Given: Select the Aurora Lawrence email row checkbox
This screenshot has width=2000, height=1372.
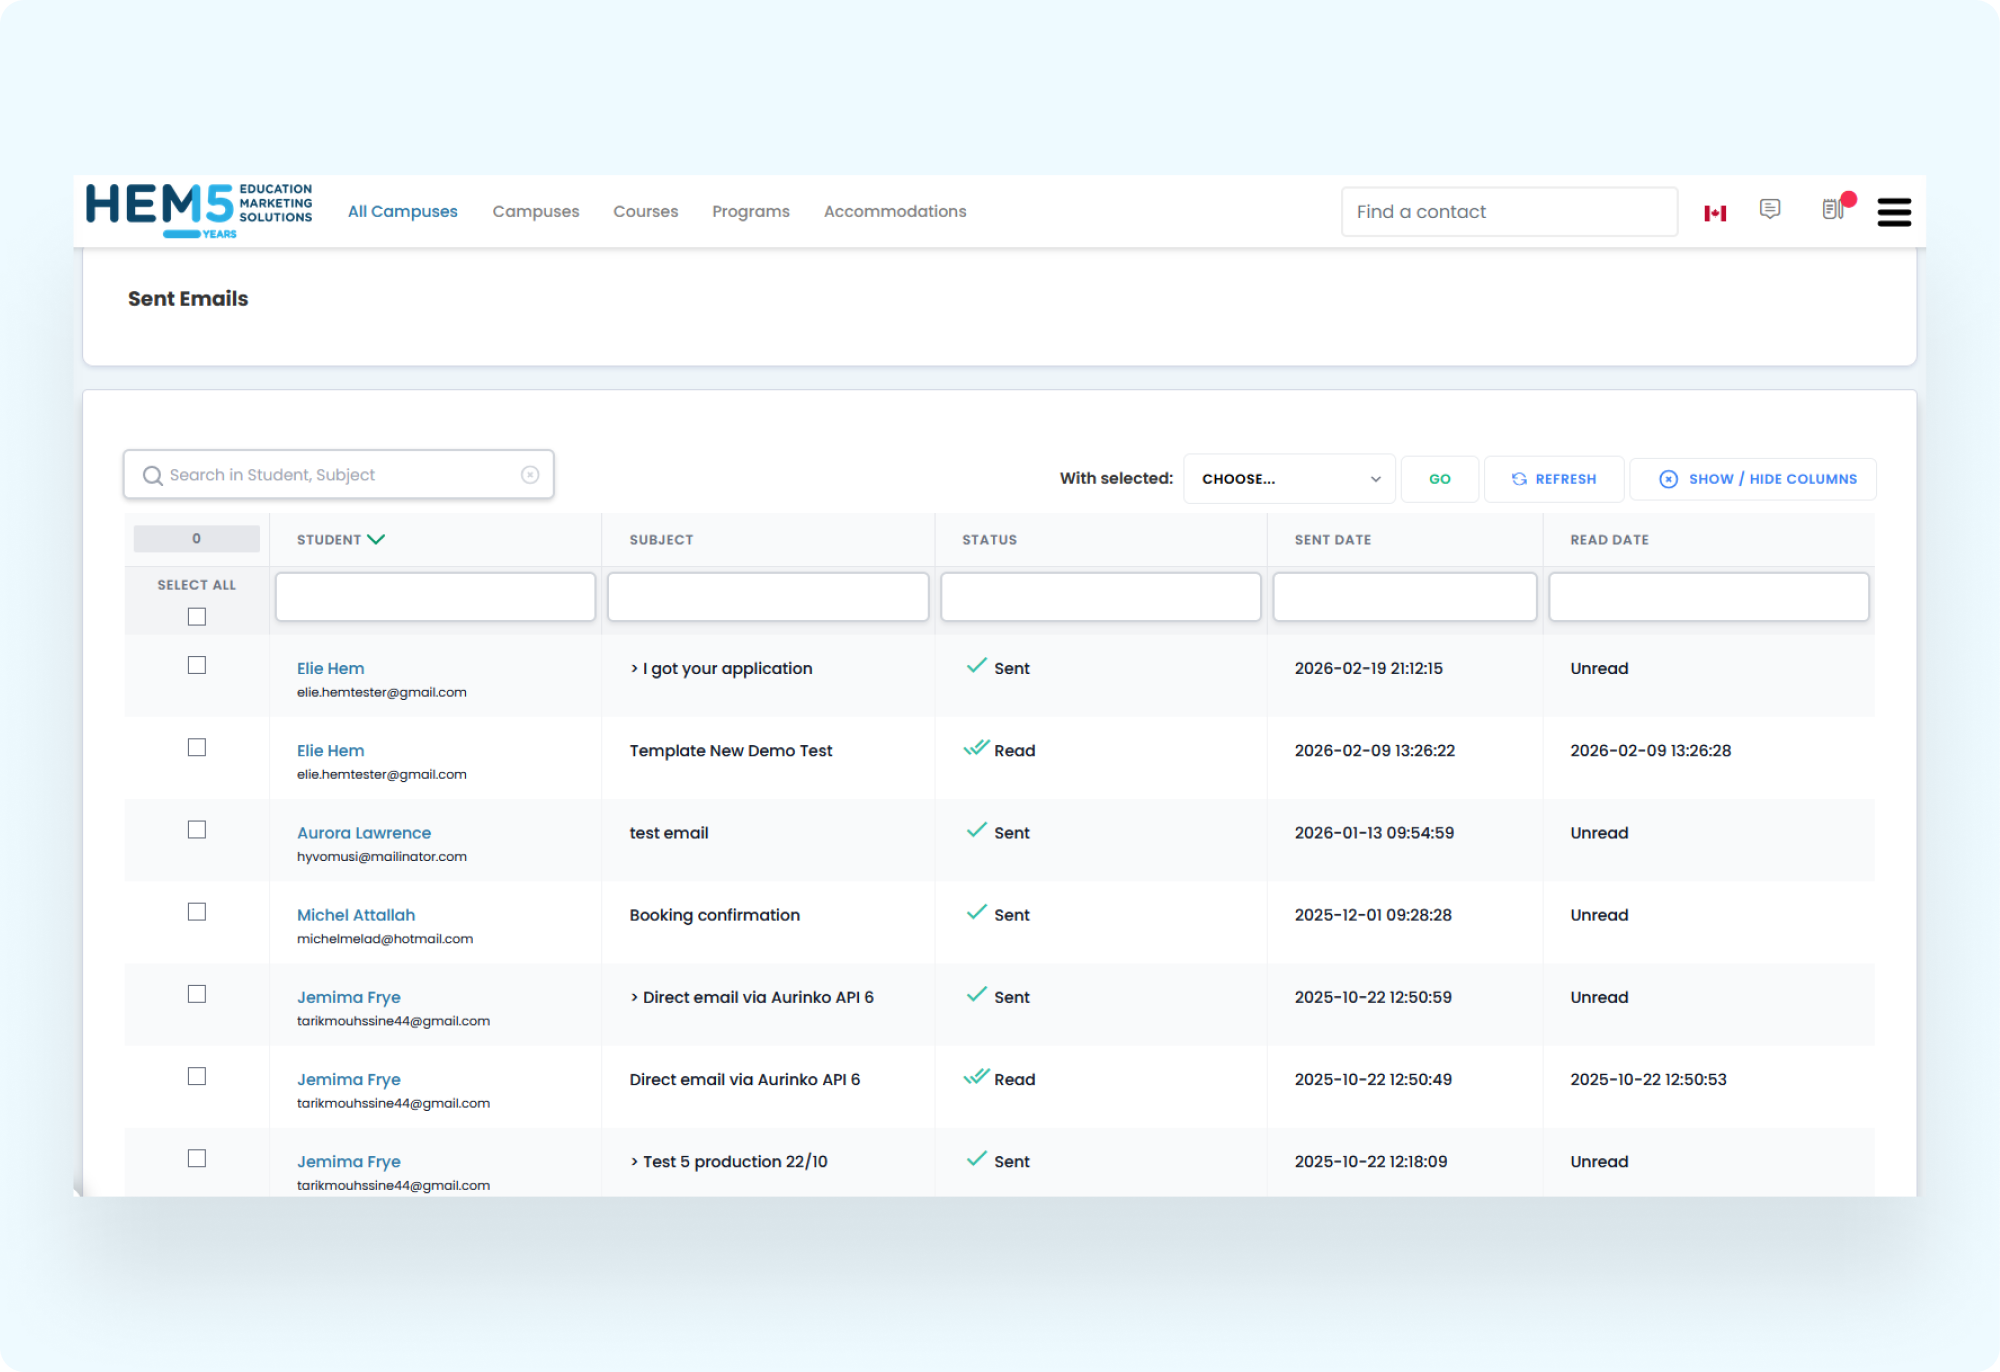Looking at the screenshot, I should point(197,830).
